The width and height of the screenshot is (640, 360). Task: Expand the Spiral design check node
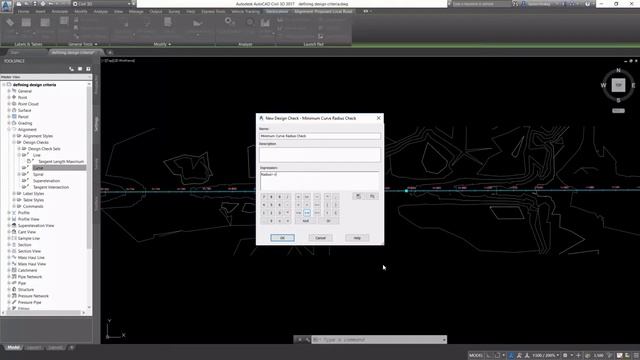[x=19, y=174]
